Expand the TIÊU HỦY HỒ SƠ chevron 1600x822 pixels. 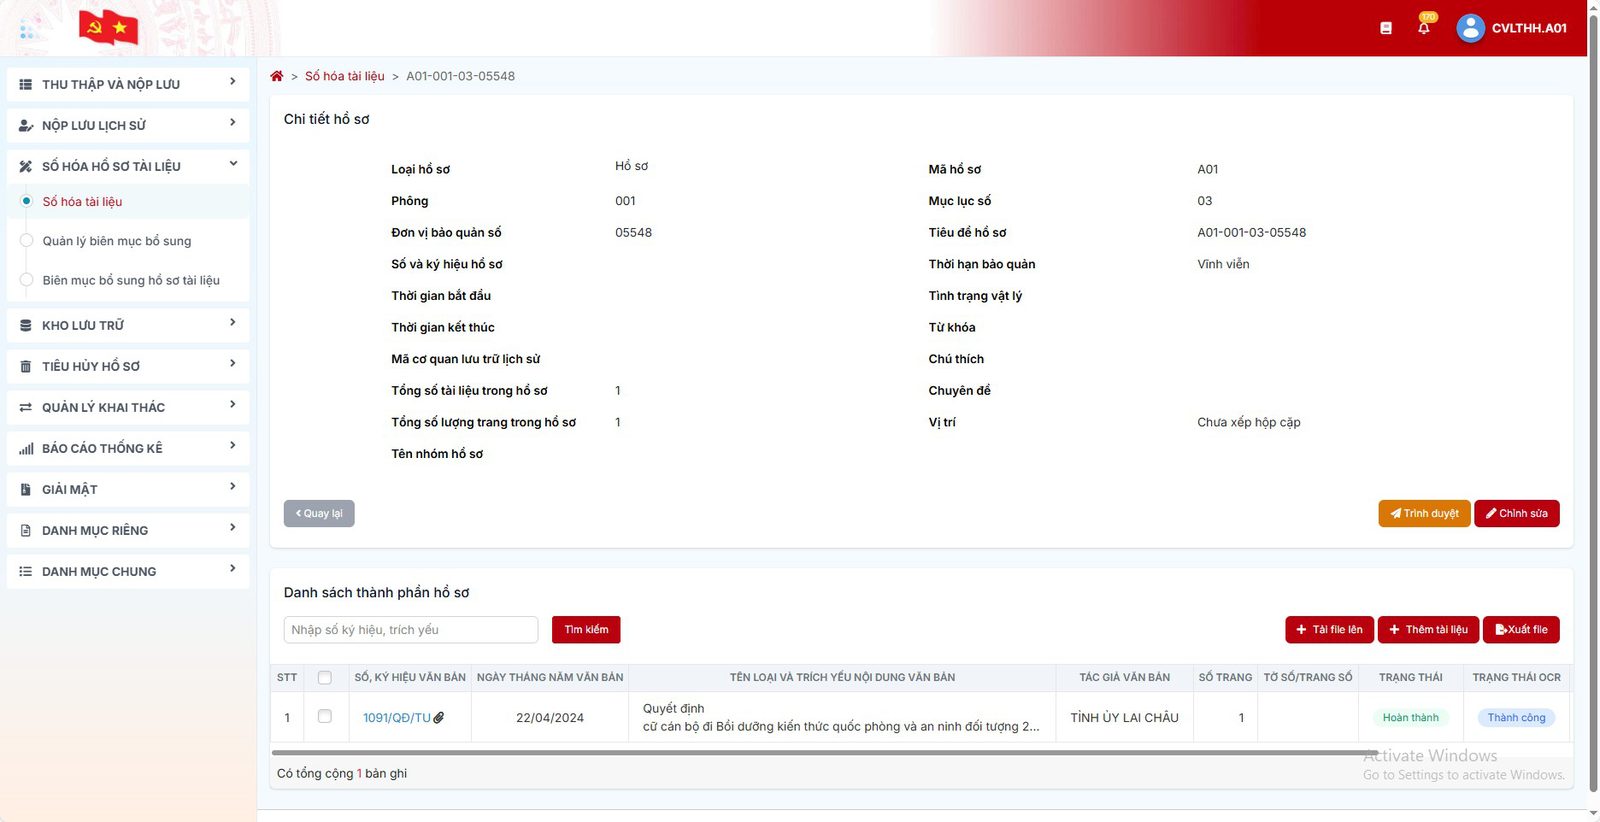[x=233, y=364]
